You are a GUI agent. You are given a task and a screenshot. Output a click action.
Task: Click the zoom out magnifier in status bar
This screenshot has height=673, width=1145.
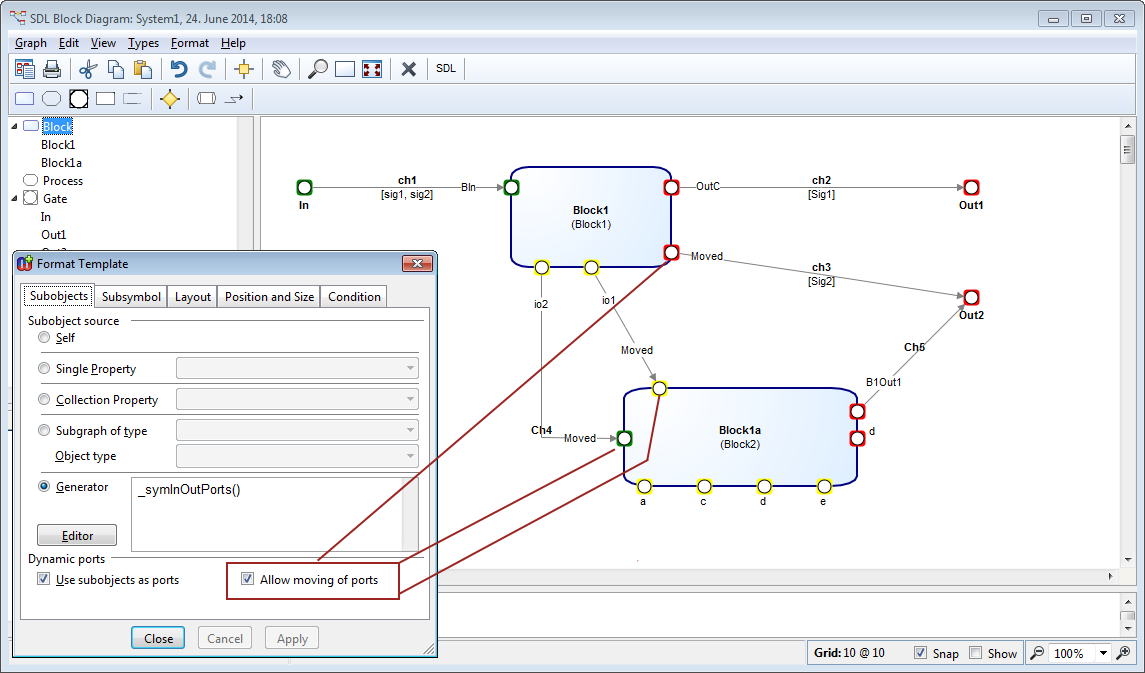pyautogui.click(x=1038, y=653)
